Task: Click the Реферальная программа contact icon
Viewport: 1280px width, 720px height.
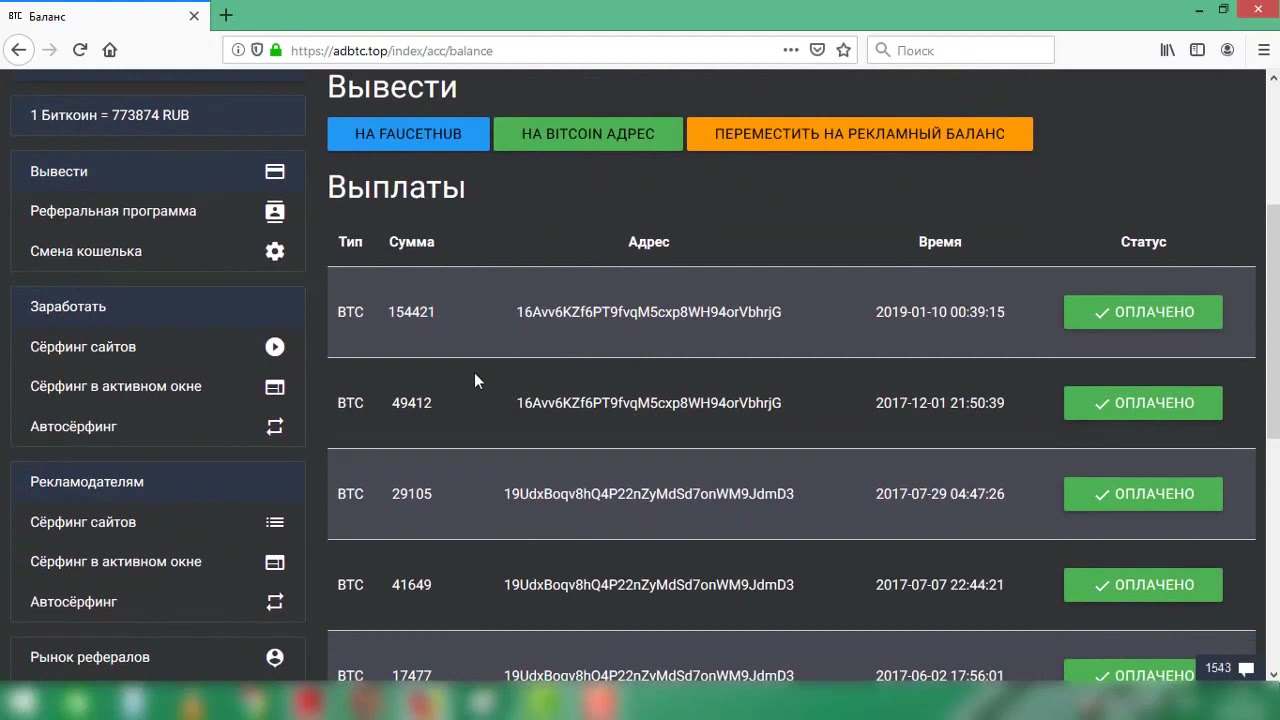Action: 275,211
